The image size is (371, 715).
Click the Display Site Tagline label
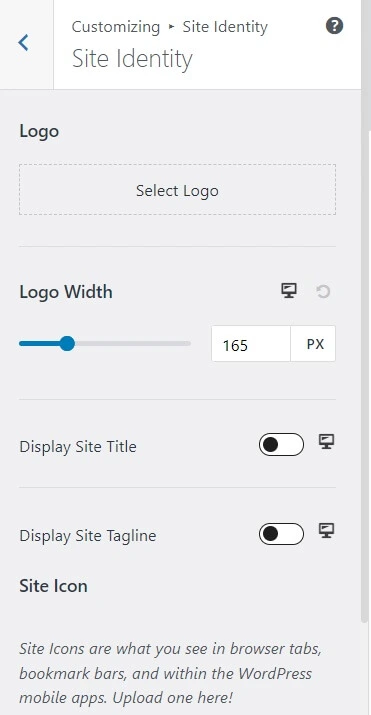click(88, 535)
